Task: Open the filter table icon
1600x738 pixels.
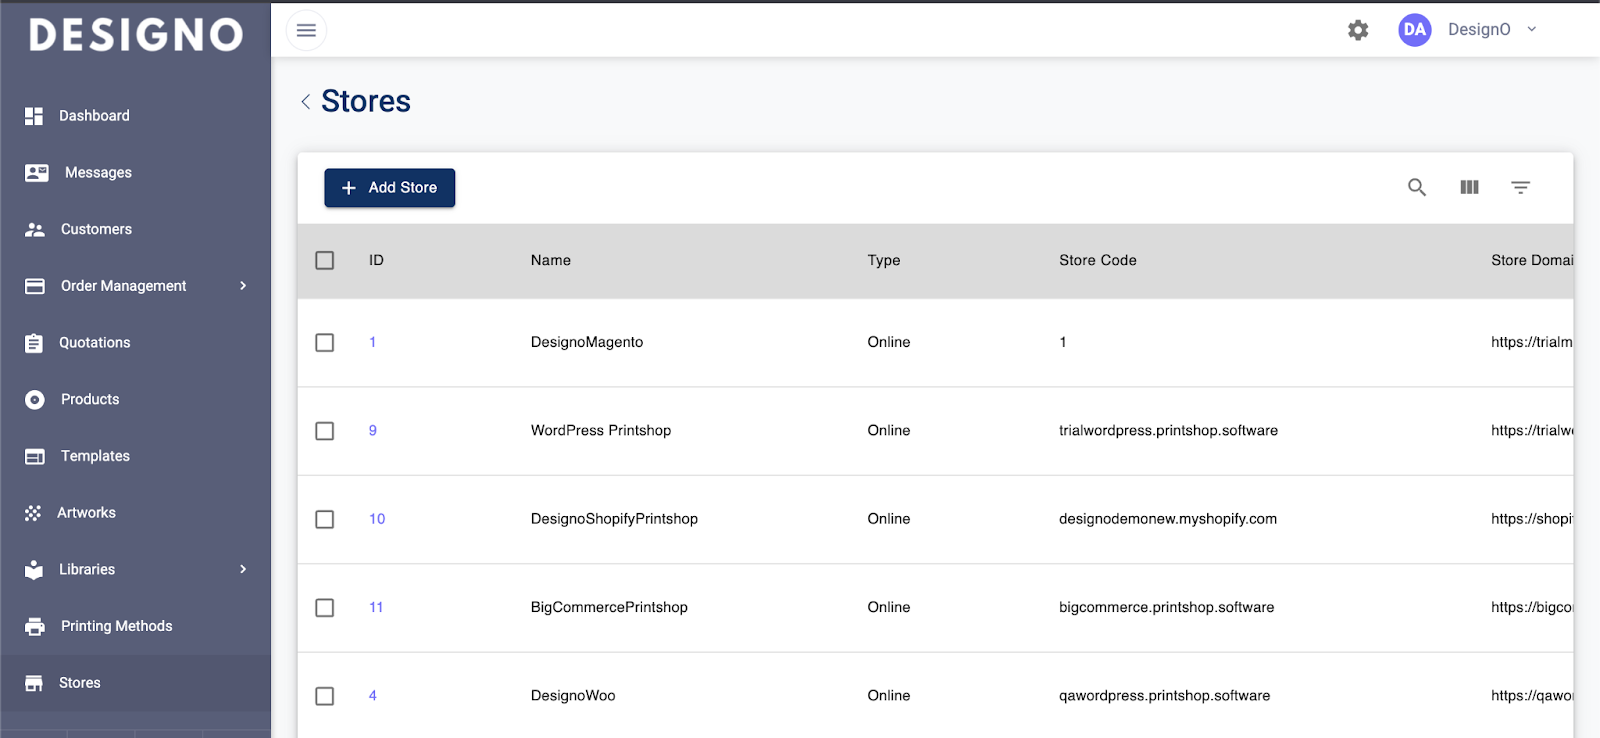Action: [x=1520, y=187]
